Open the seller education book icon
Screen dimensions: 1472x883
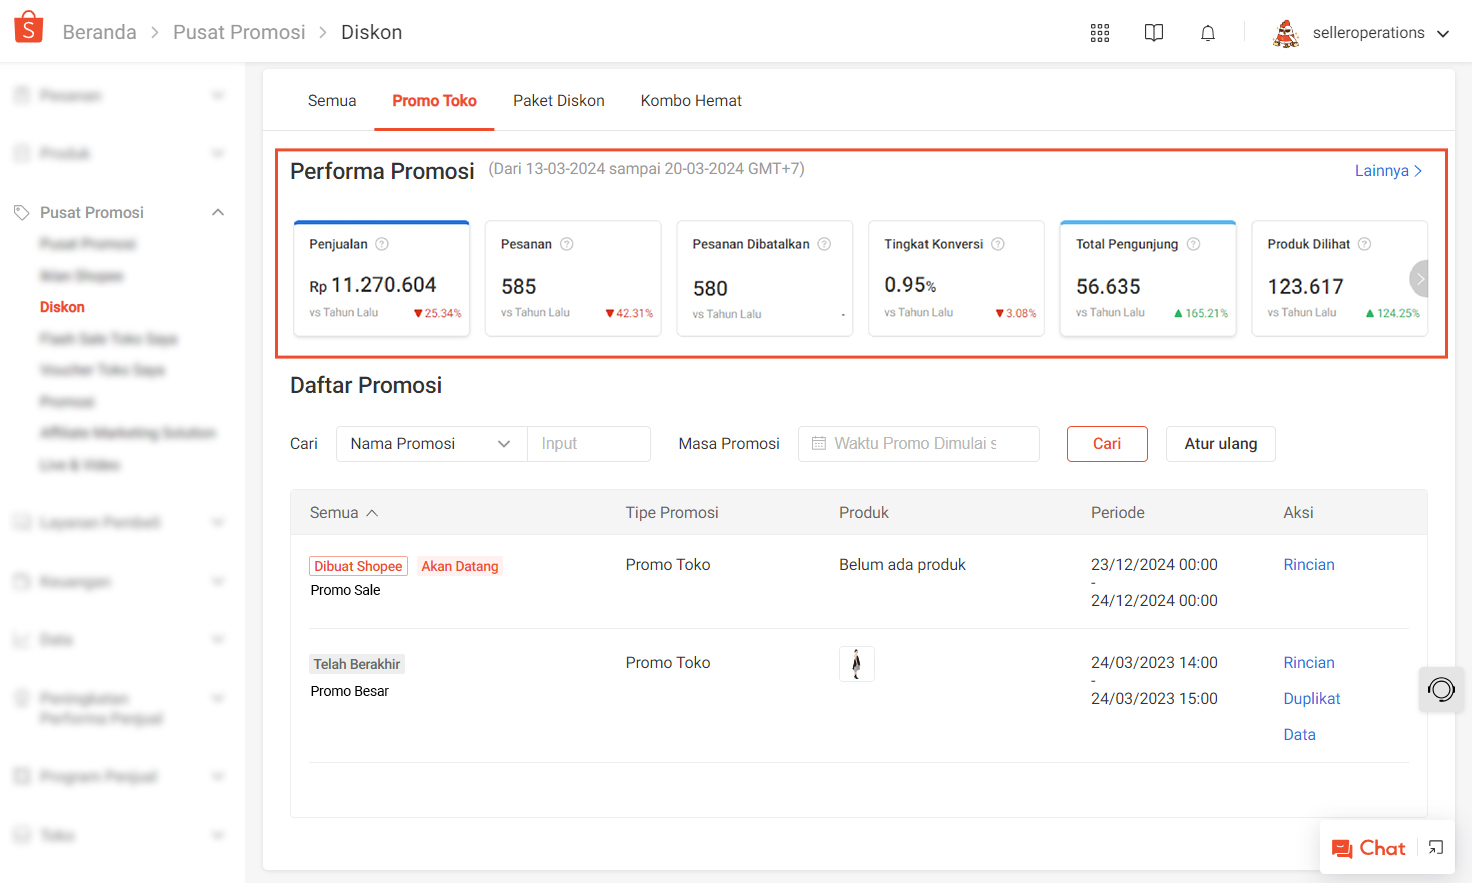point(1154,33)
